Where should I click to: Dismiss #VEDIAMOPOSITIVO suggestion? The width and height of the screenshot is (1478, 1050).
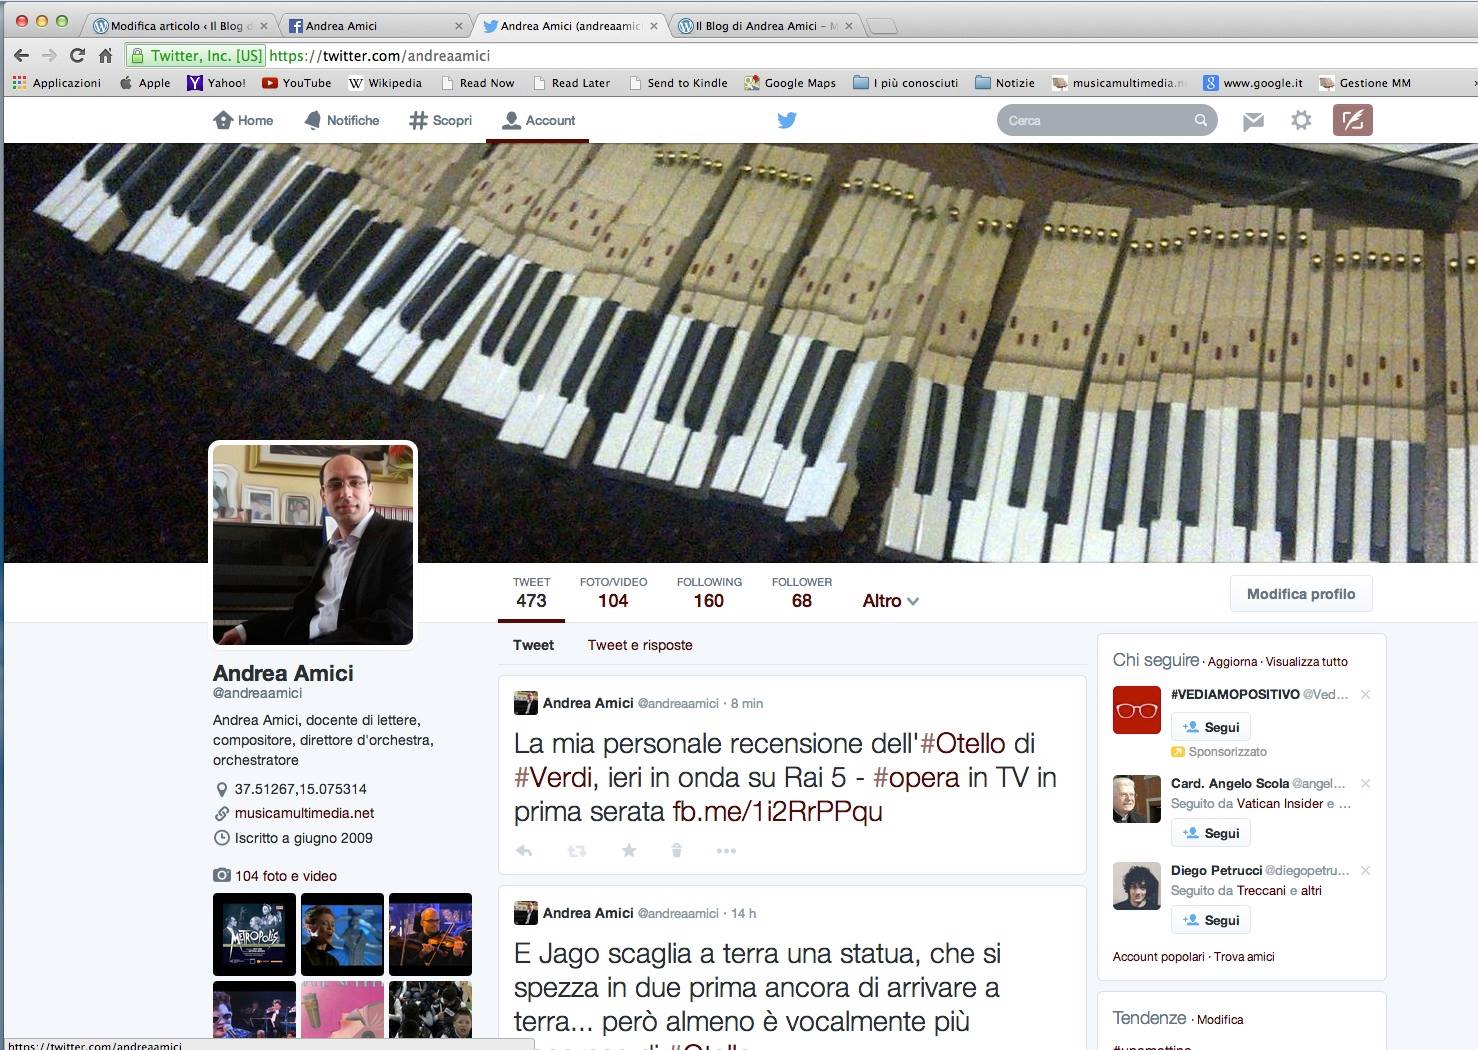[1365, 694]
